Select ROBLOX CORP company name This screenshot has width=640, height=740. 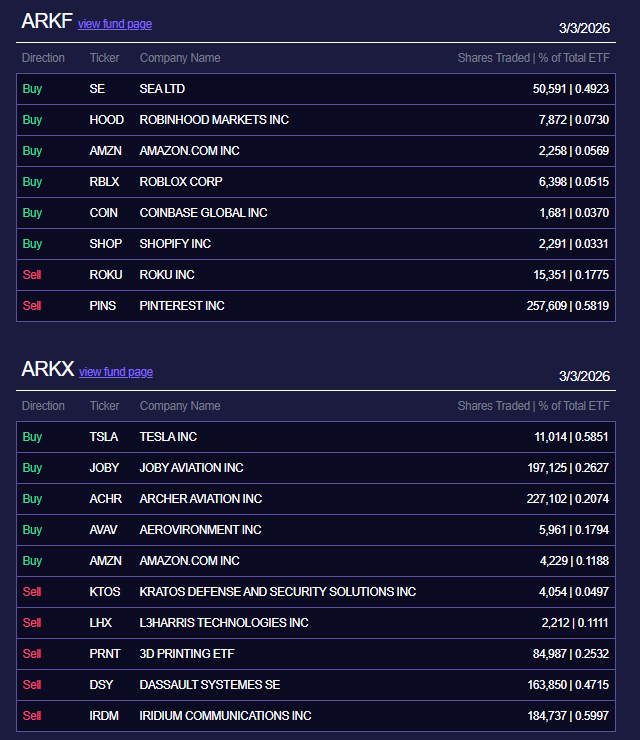181,182
